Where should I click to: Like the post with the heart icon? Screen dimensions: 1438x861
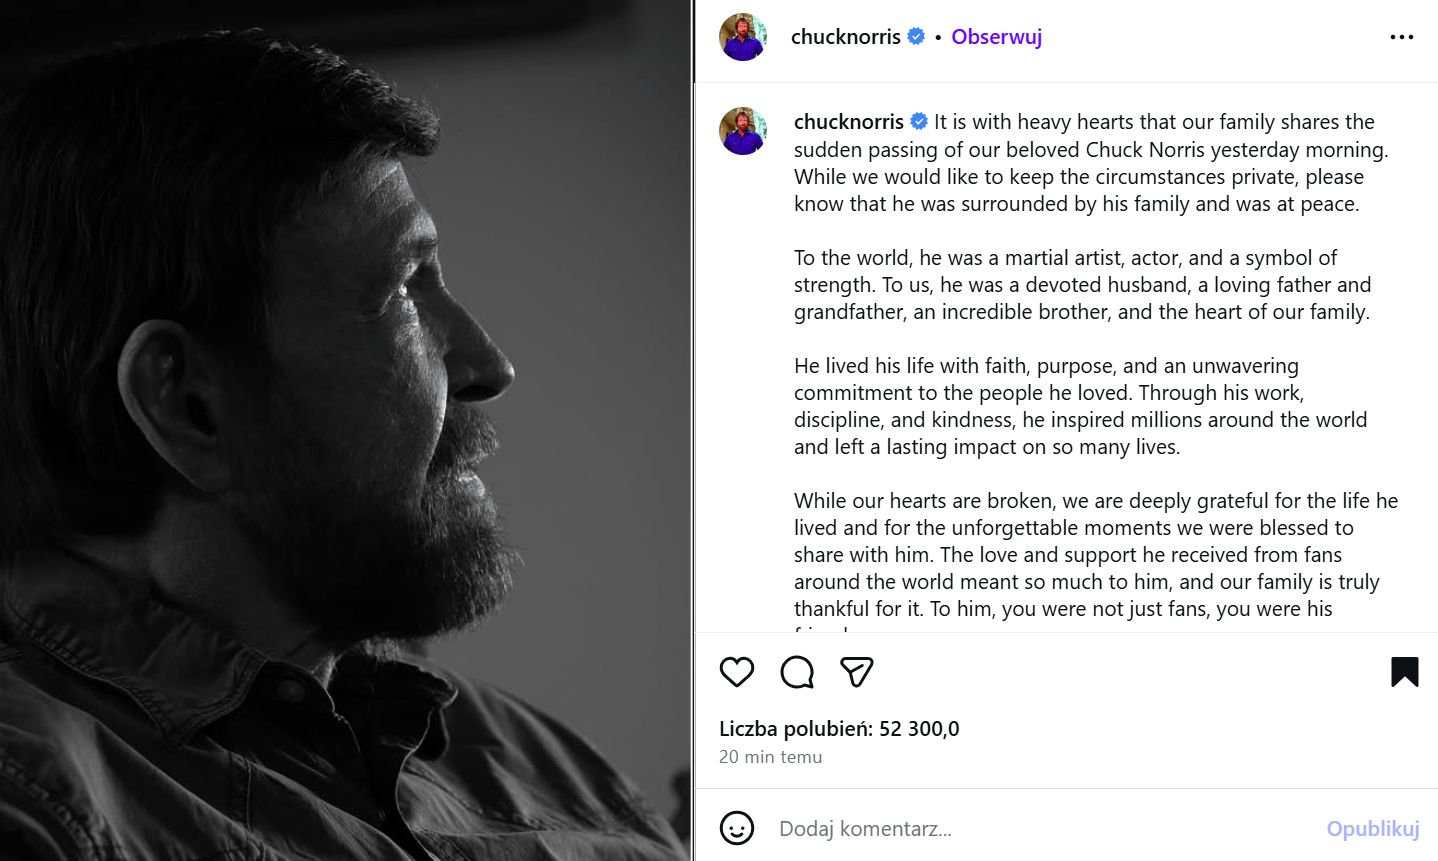[x=737, y=672]
